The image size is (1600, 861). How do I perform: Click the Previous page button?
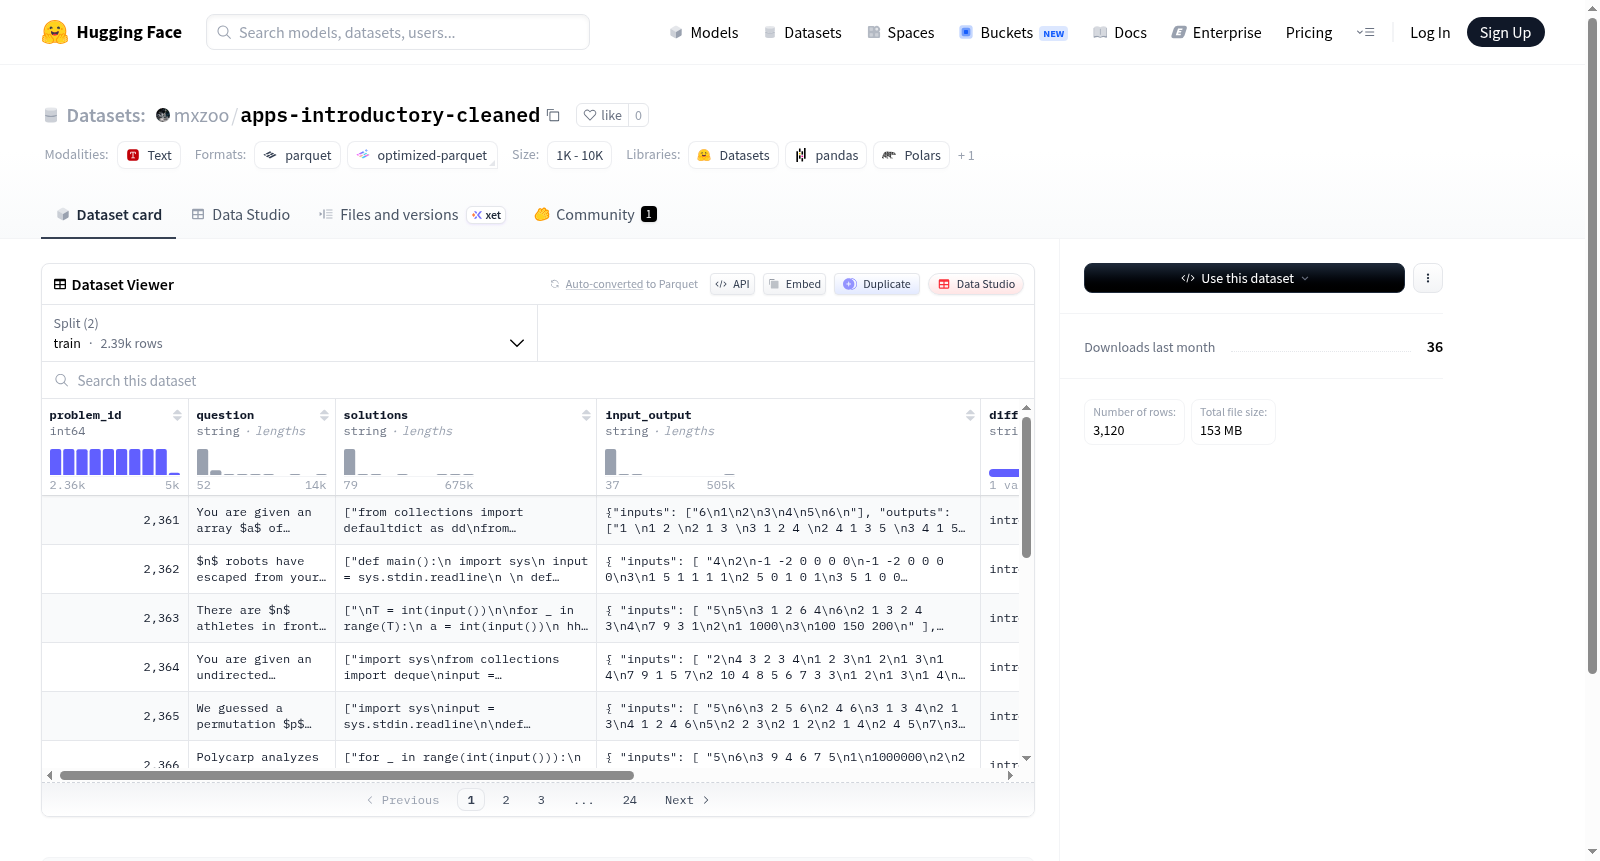pos(403,800)
